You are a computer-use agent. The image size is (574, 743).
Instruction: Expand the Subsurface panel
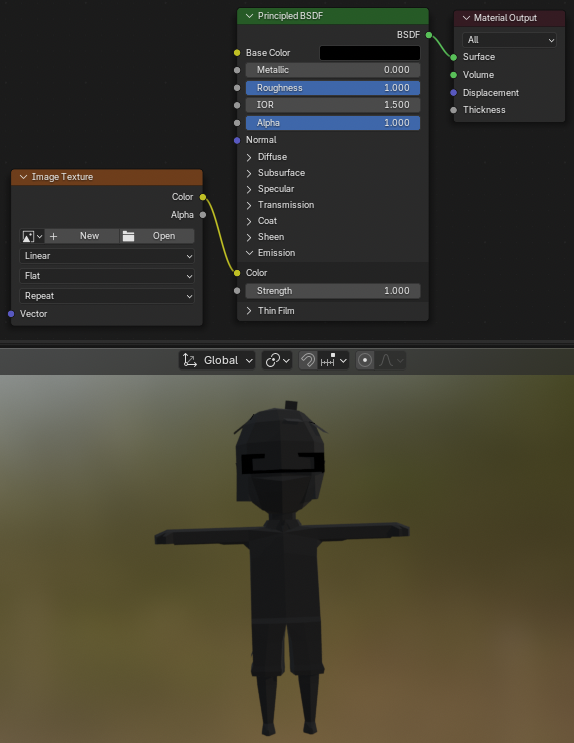pos(249,173)
